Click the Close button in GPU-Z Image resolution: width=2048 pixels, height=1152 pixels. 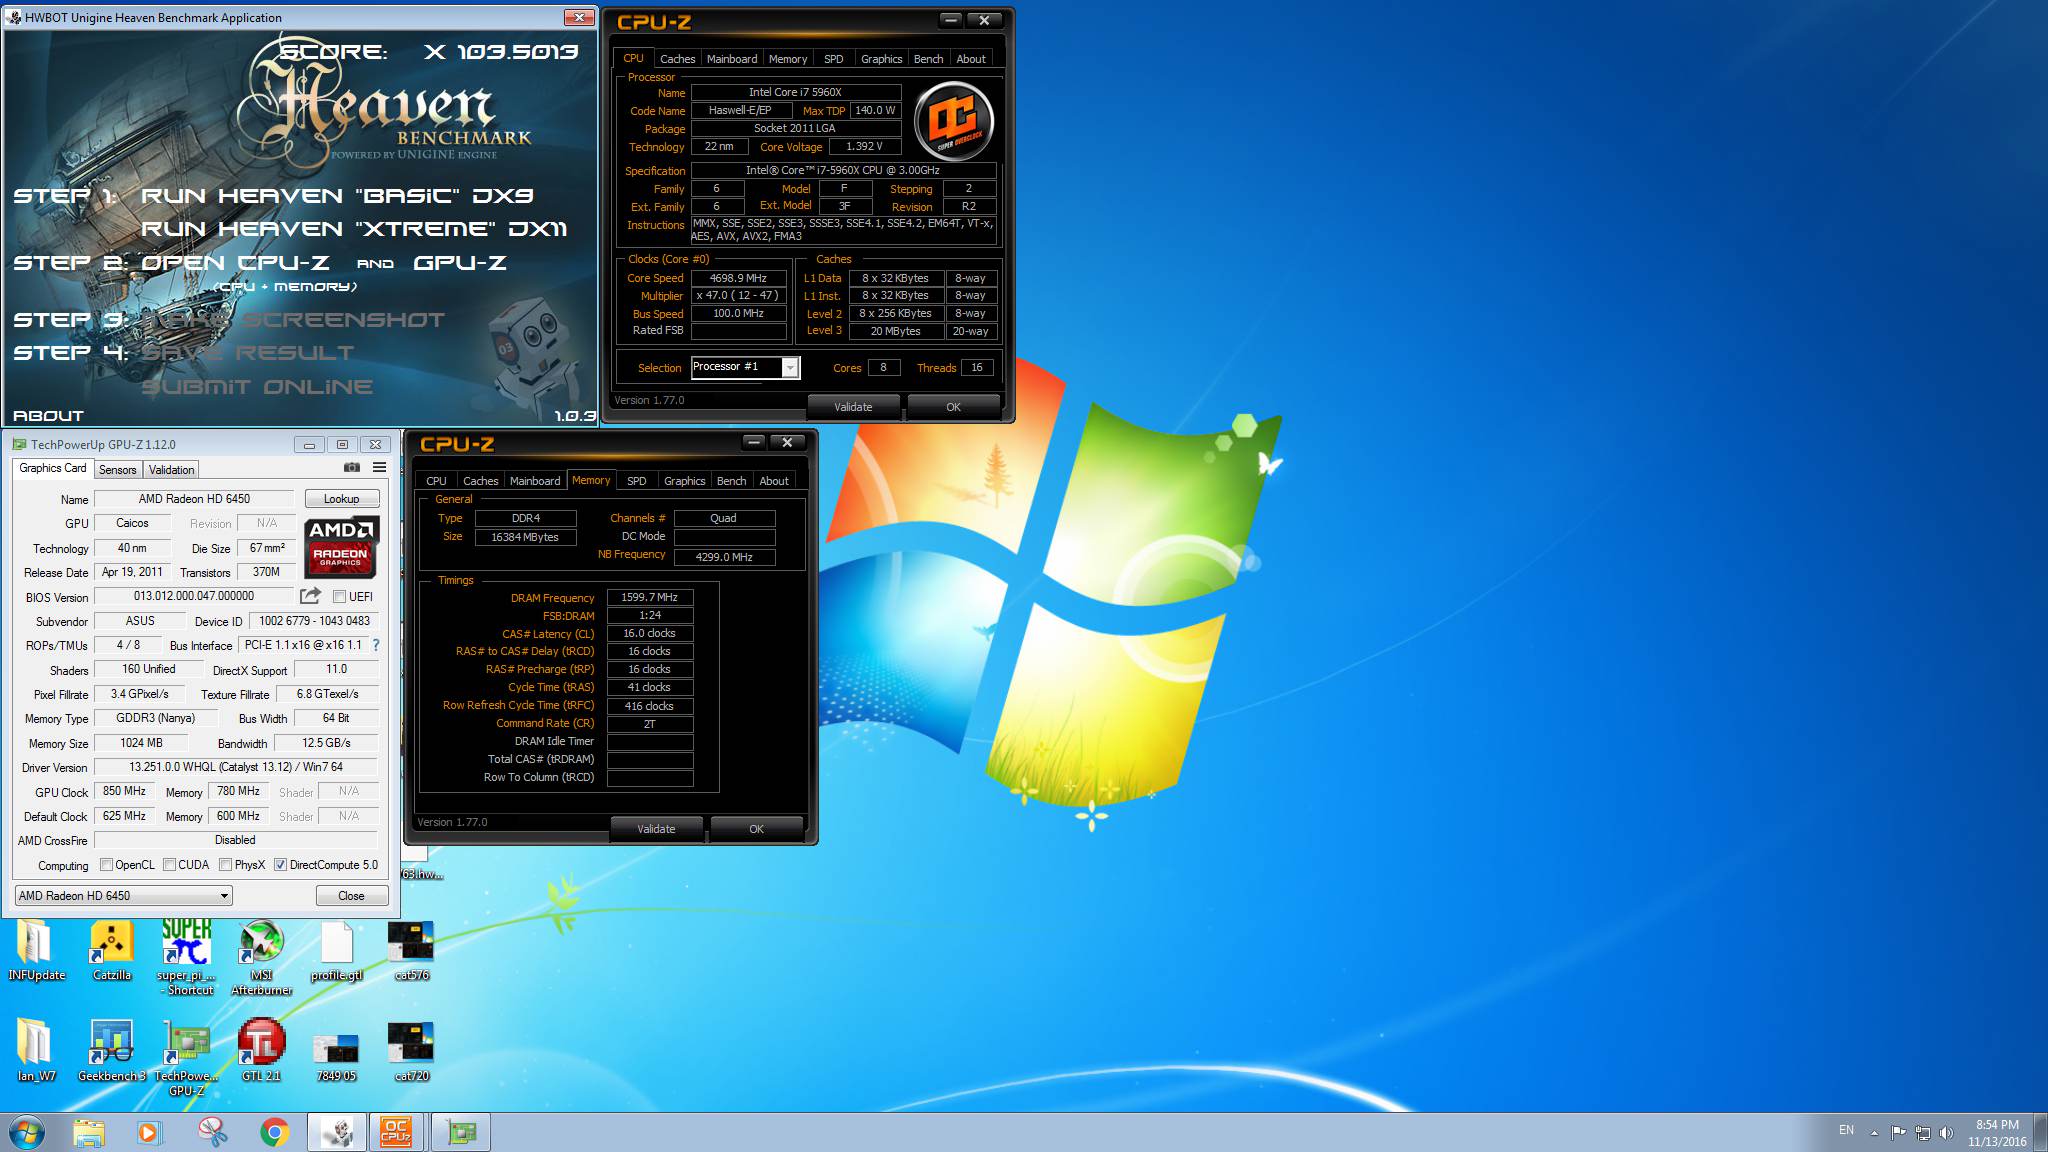click(351, 896)
